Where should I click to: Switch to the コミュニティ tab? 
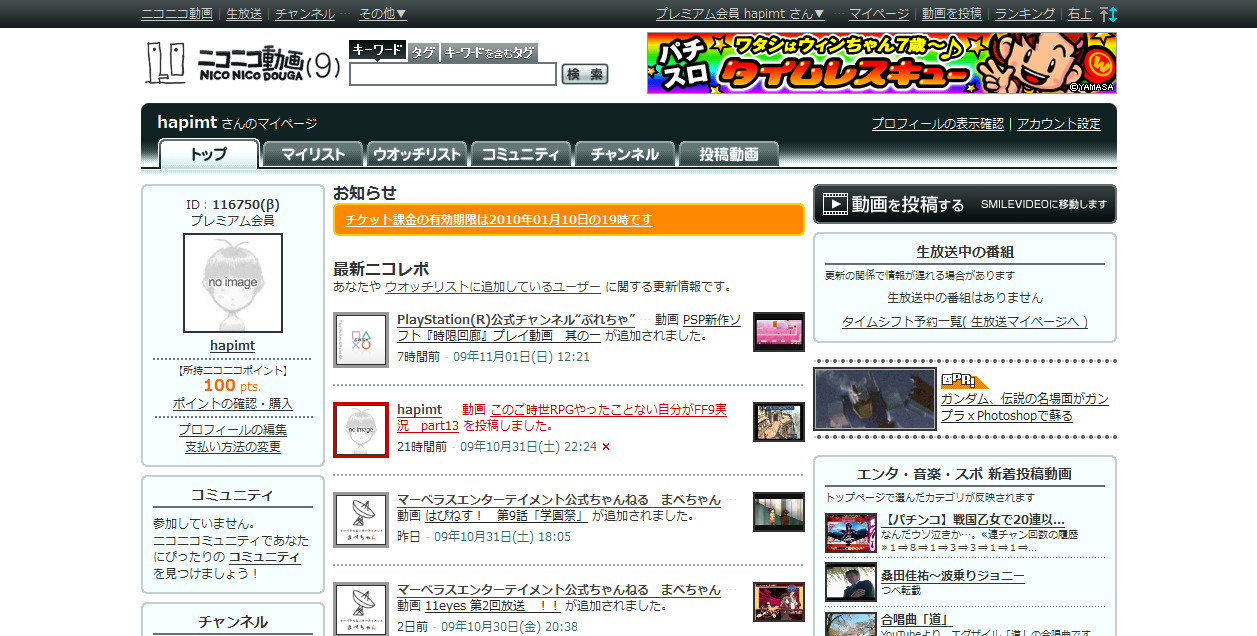coord(521,154)
